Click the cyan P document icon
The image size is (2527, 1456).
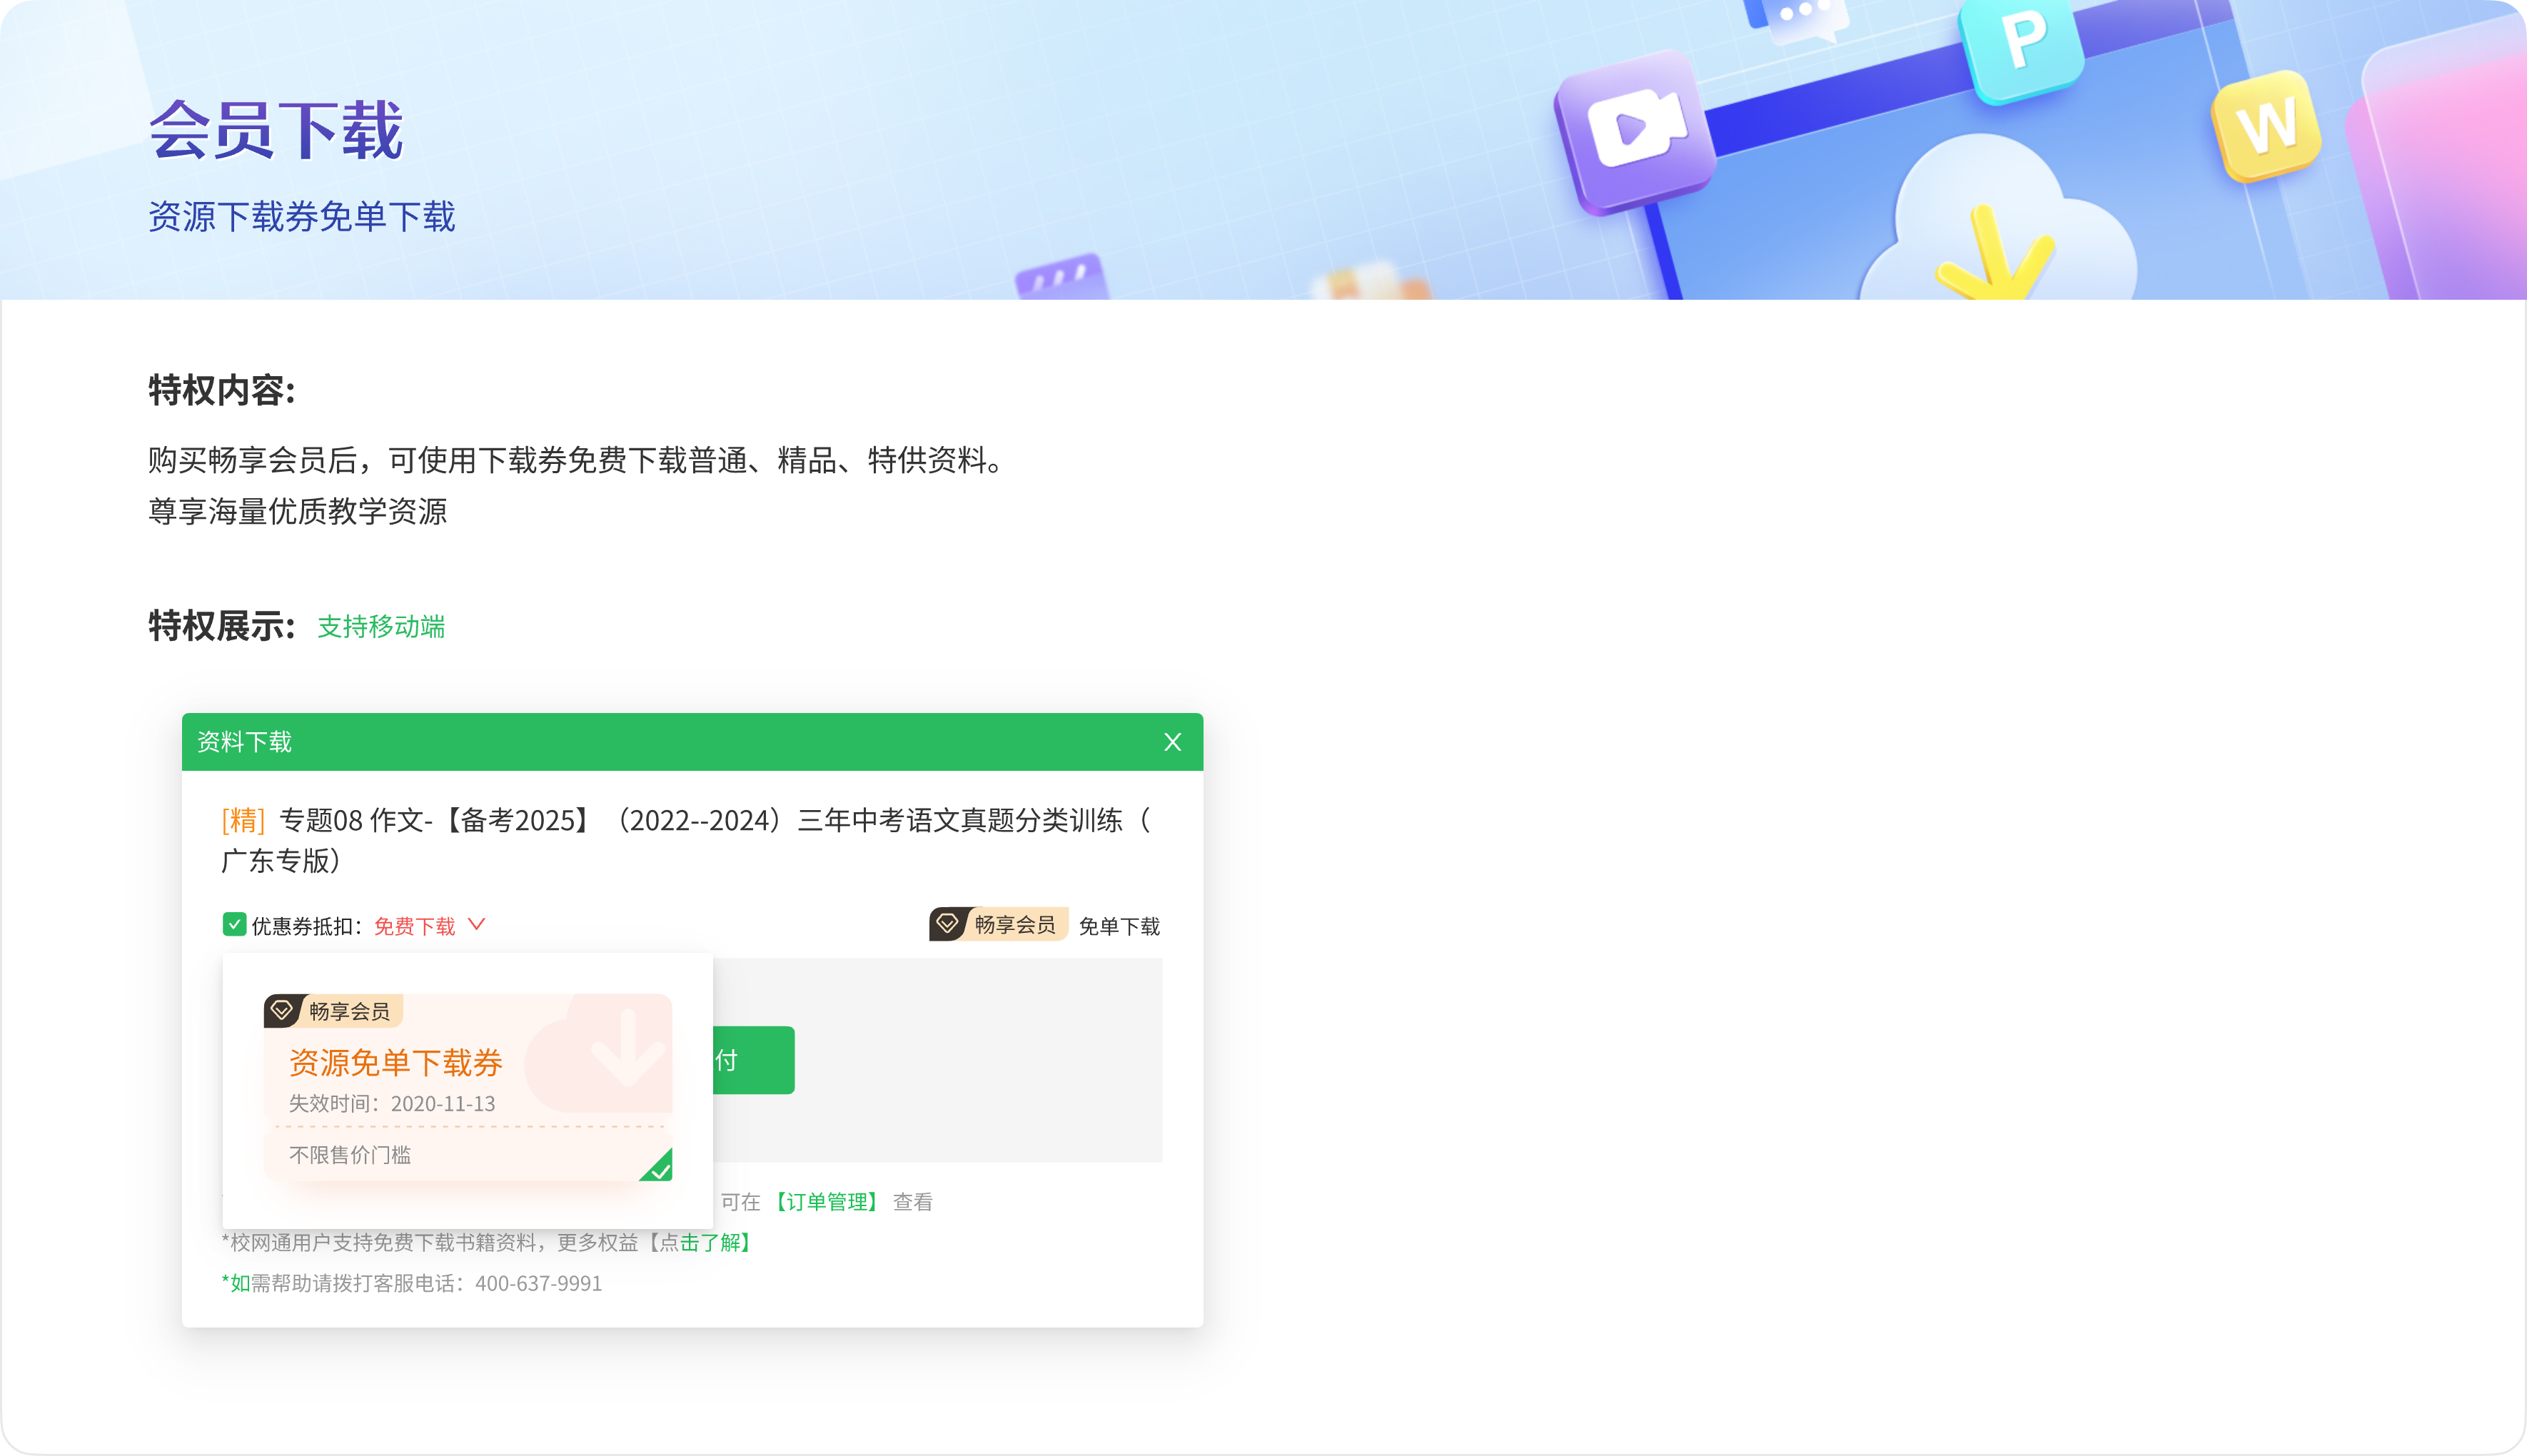[2022, 45]
